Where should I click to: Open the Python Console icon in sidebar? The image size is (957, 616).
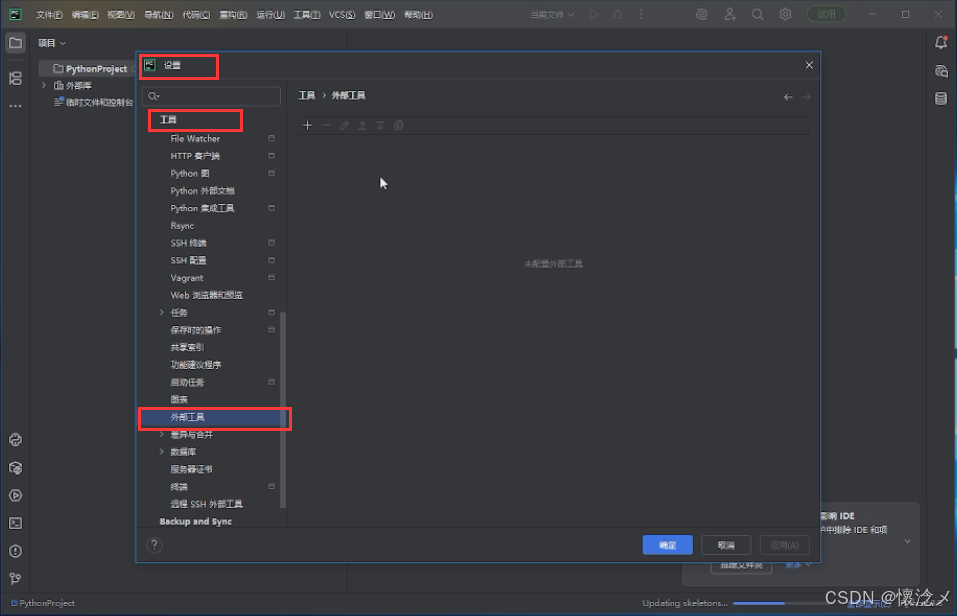[15, 440]
